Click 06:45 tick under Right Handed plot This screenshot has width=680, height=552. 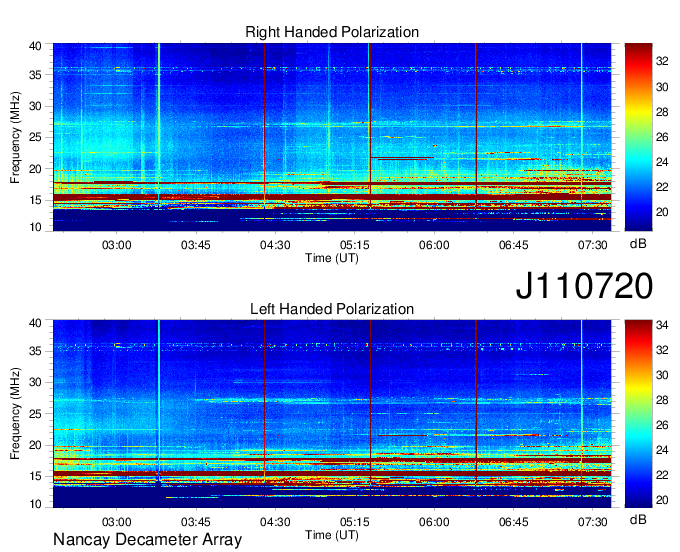513,245
